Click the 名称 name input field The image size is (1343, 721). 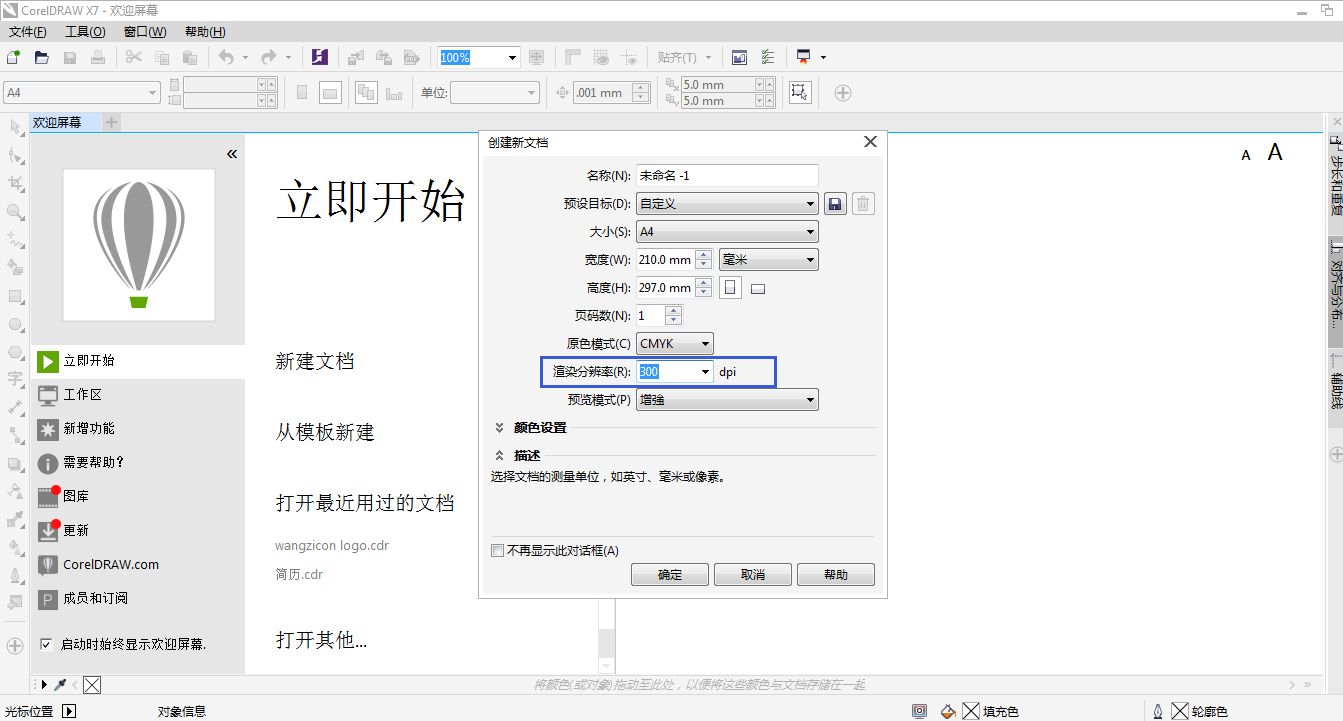click(727, 176)
